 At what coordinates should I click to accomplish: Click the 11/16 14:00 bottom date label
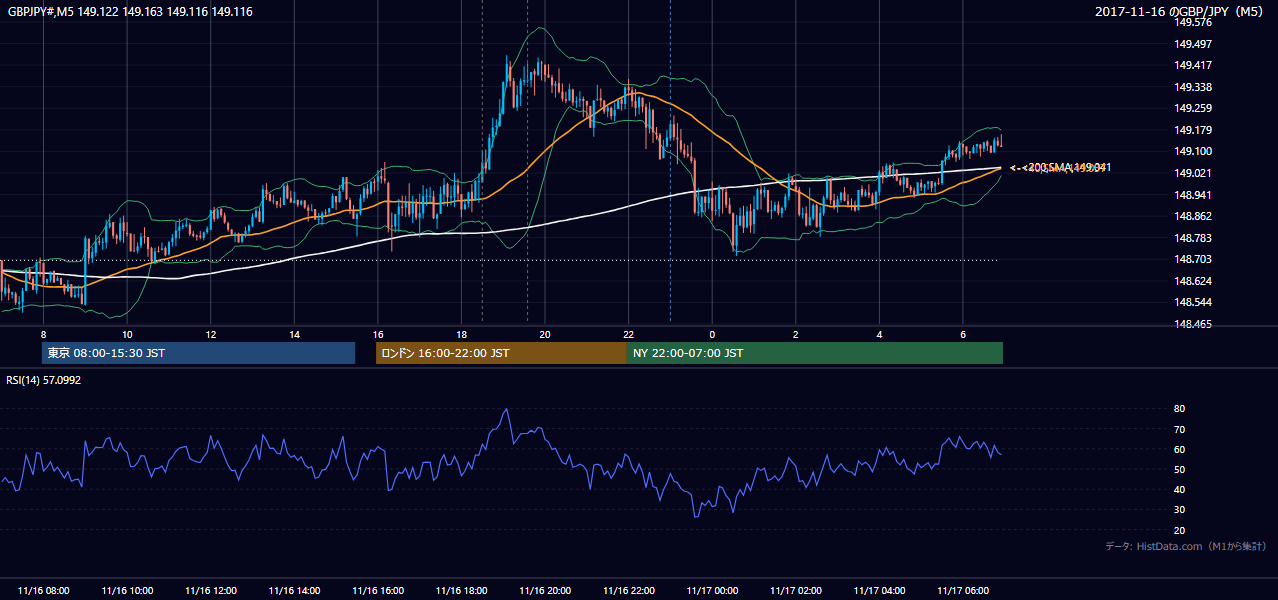tap(294, 591)
